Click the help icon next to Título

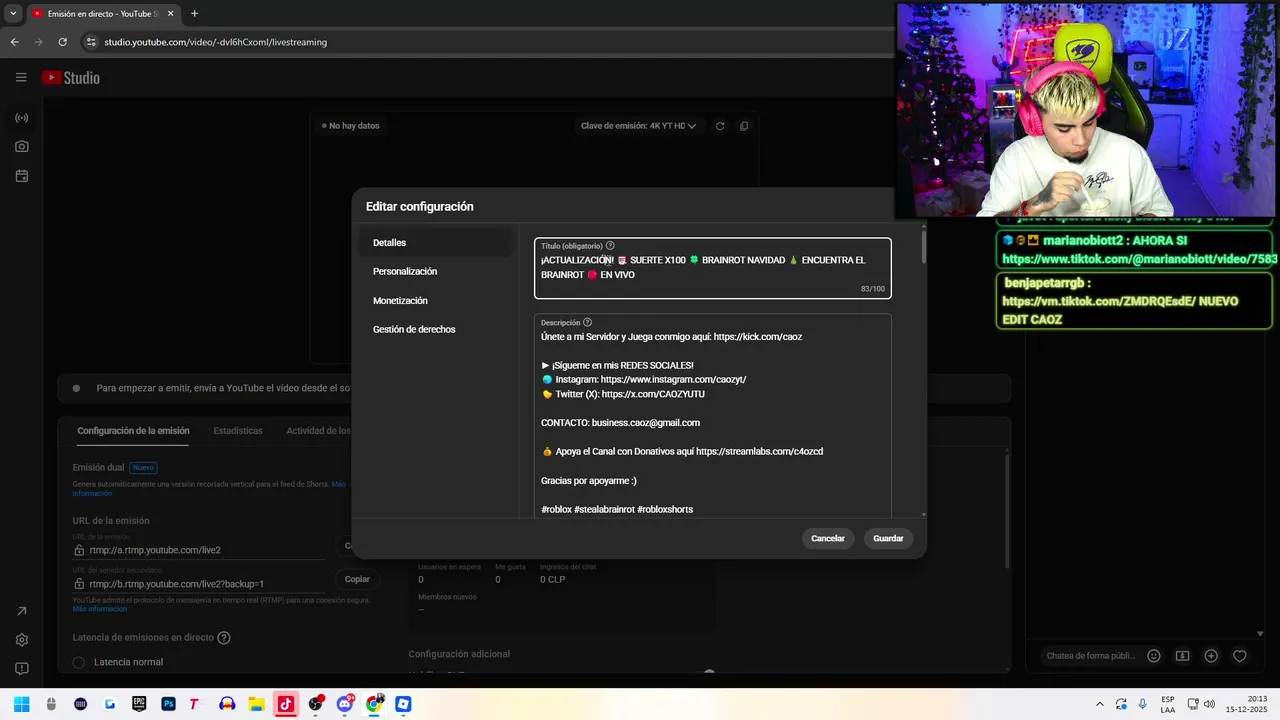pos(610,246)
